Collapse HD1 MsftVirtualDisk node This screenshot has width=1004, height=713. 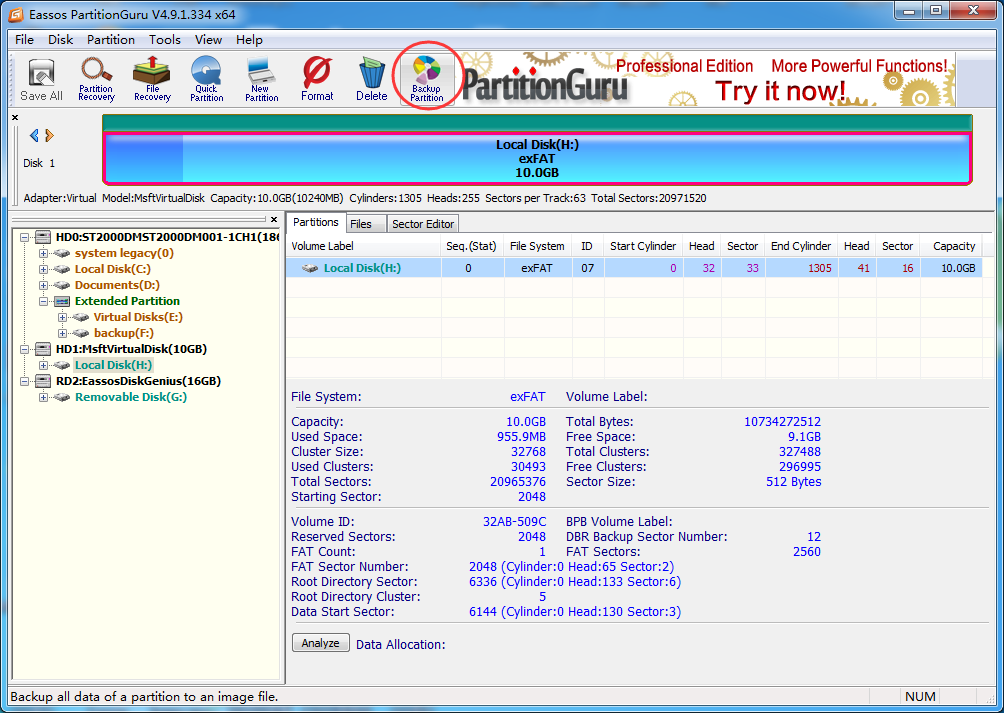coord(24,349)
